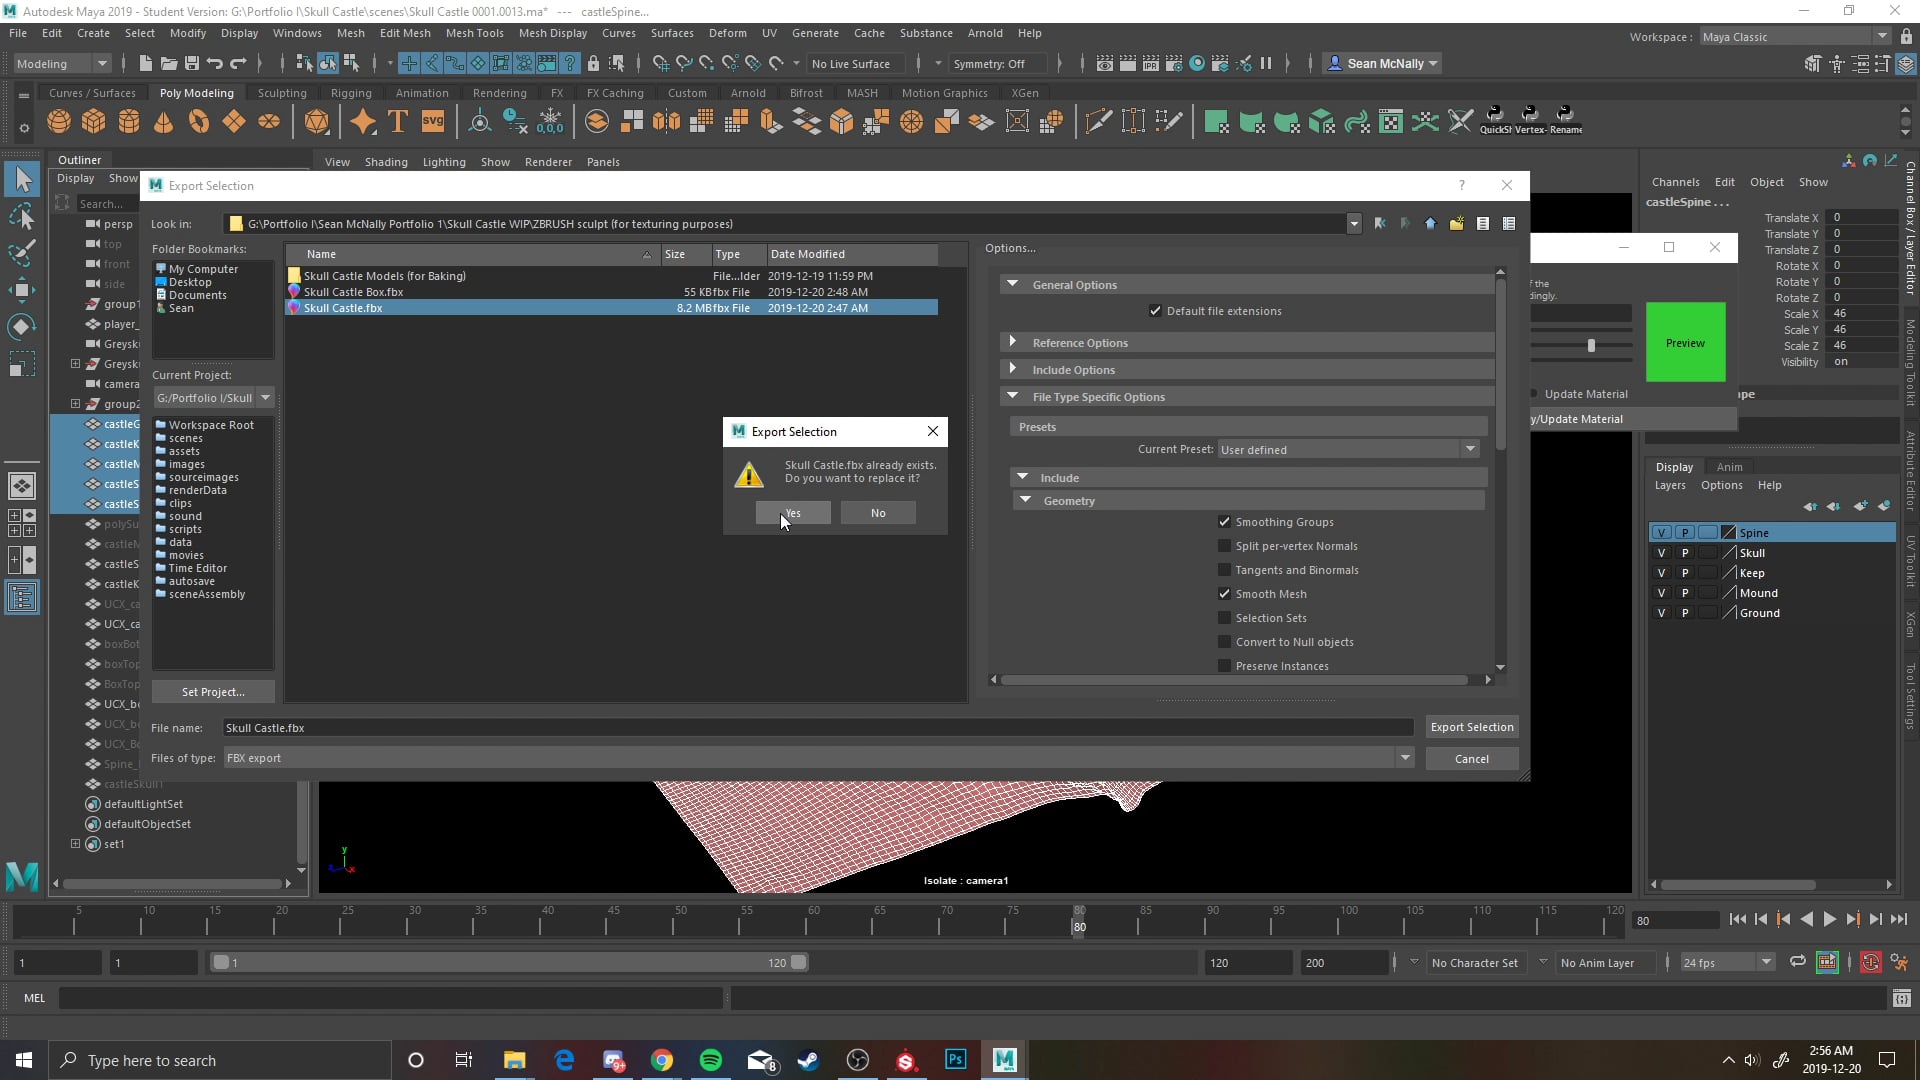This screenshot has width=1920, height=1080.
Task: Click the slider in the background window
Action: (1590, 345)
